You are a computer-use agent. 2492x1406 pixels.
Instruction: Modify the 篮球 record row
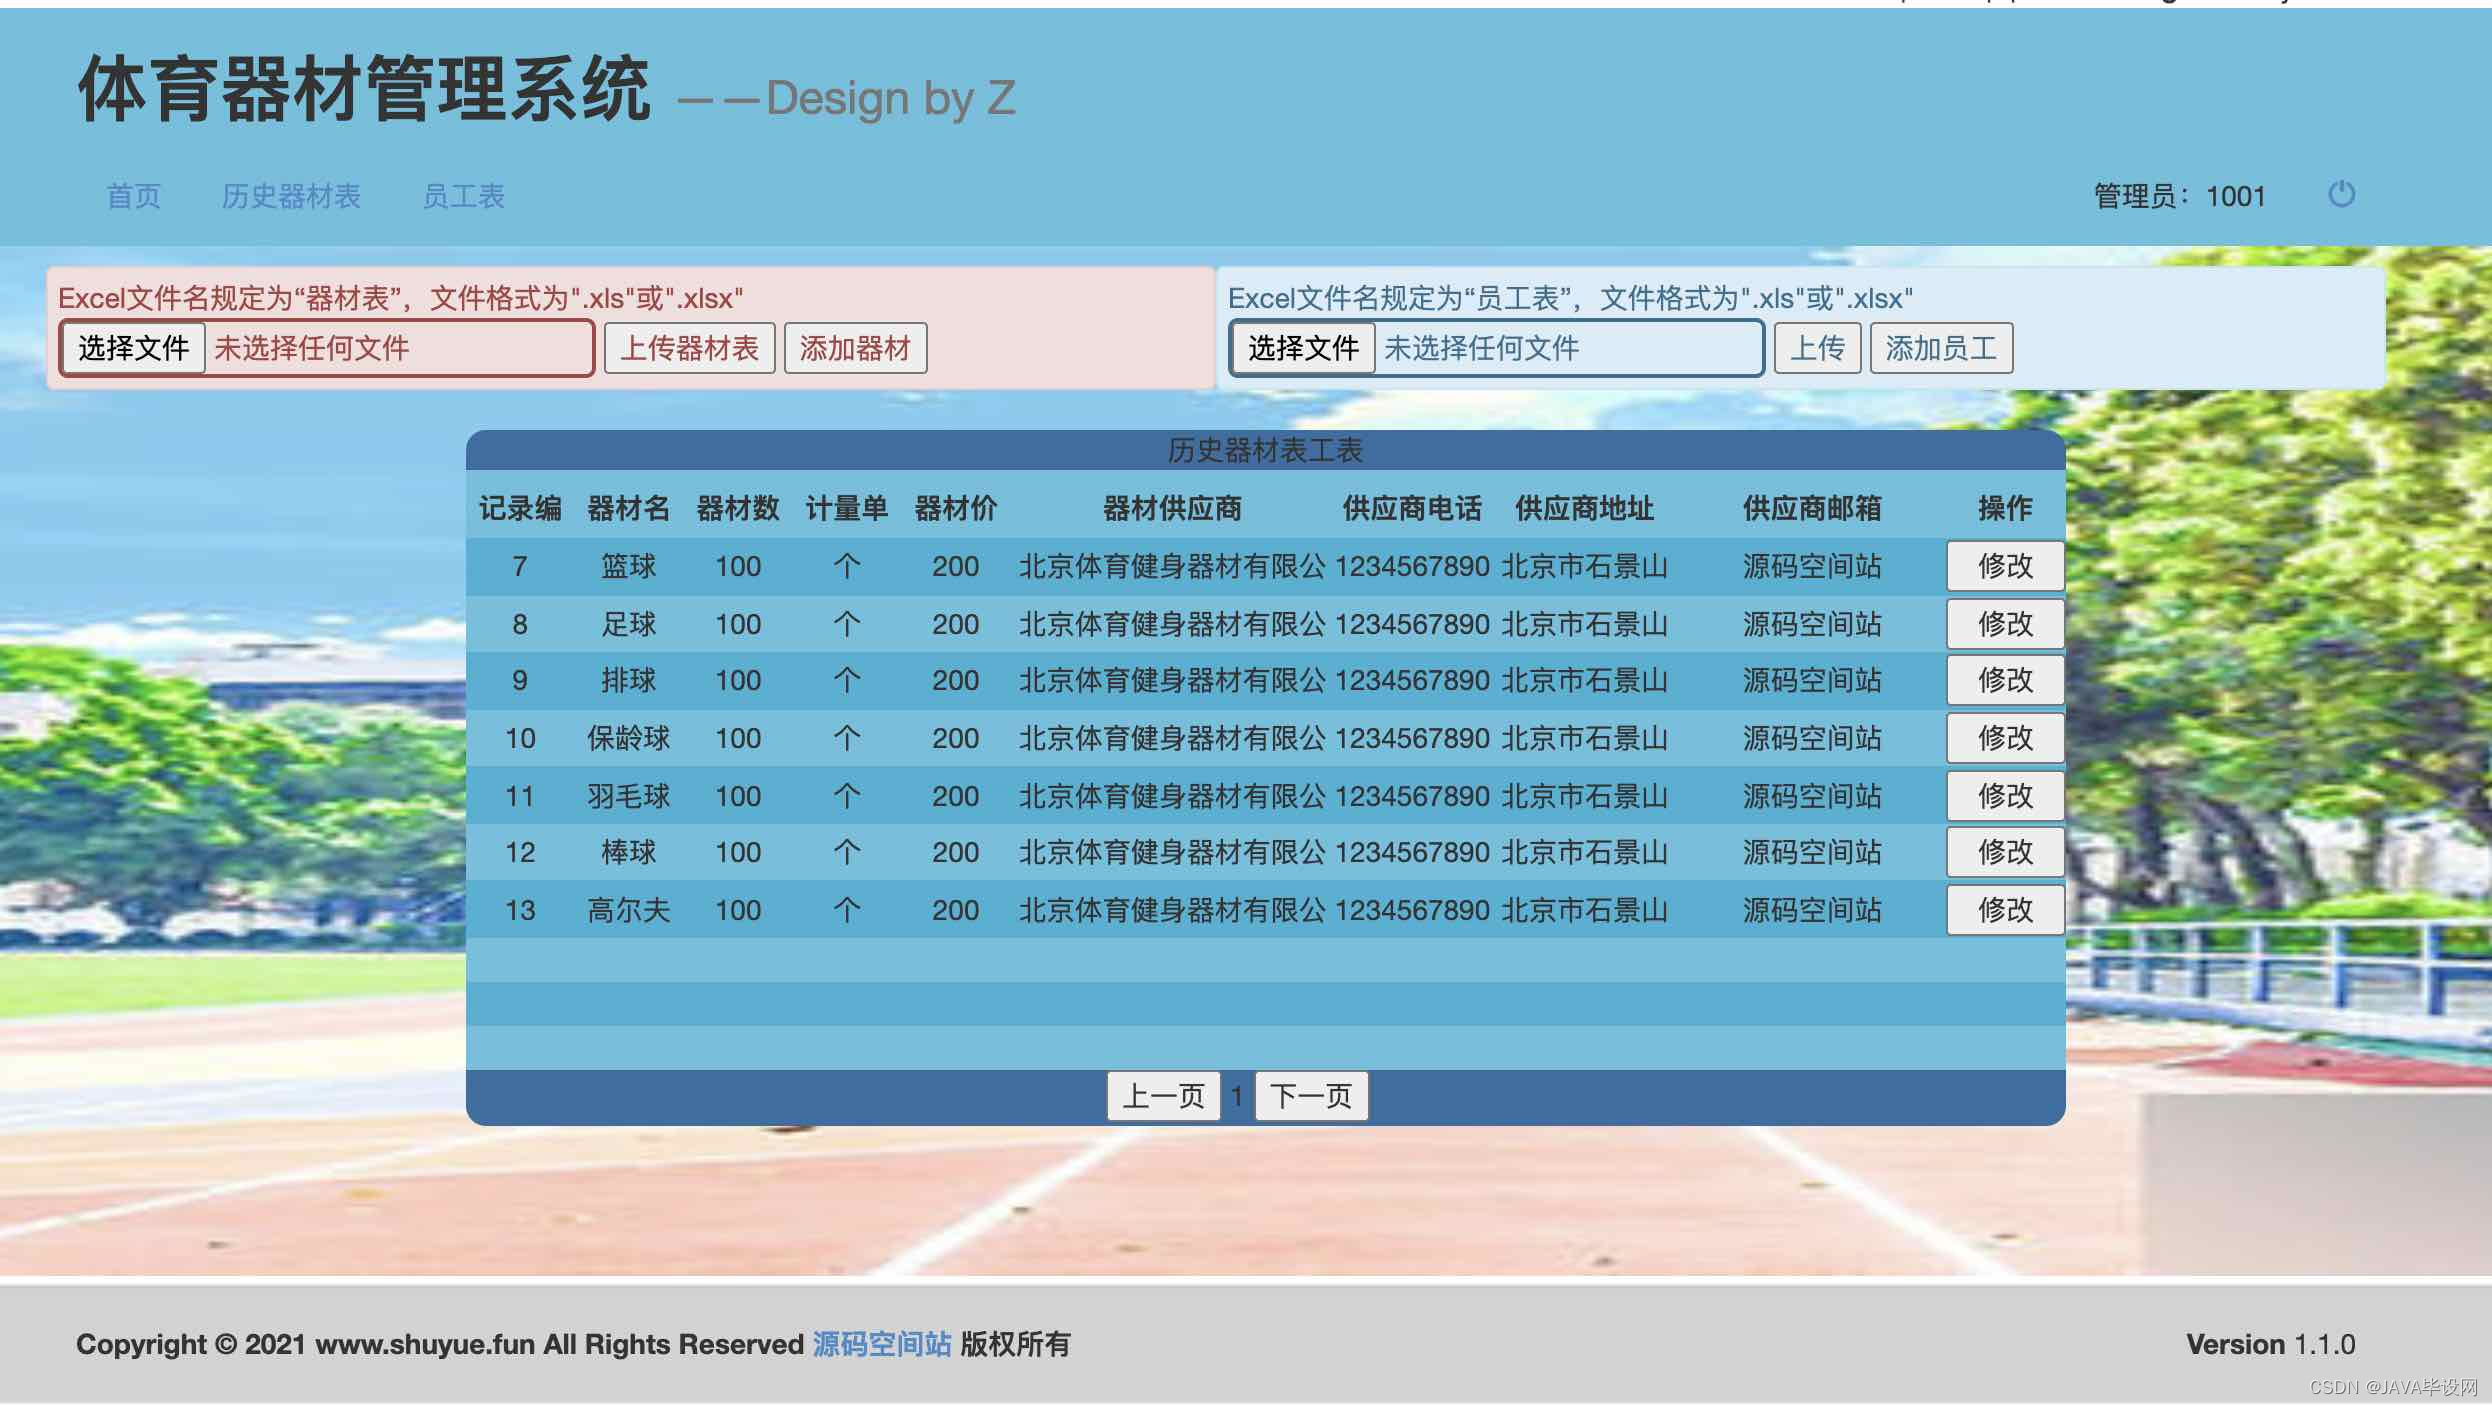click(2005, 566)
